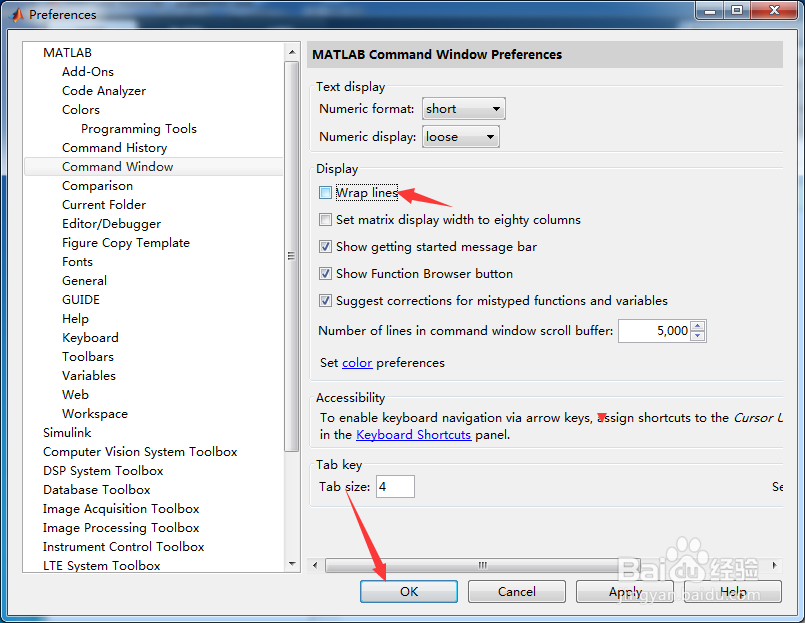The image size is (805, 623).
Task: Select Figure Copy Template item
Action: point(126,243)
